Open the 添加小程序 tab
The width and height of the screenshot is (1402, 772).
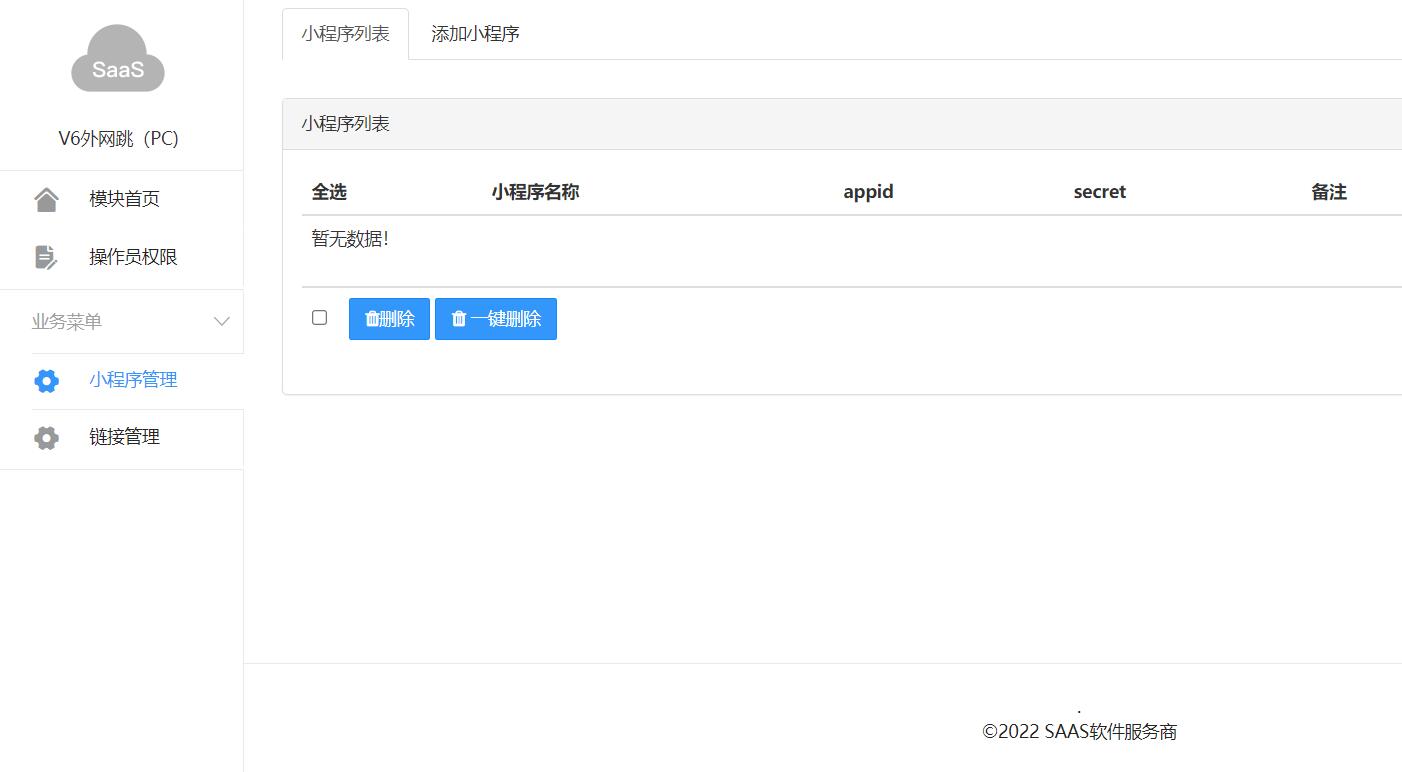click(475, 34)
